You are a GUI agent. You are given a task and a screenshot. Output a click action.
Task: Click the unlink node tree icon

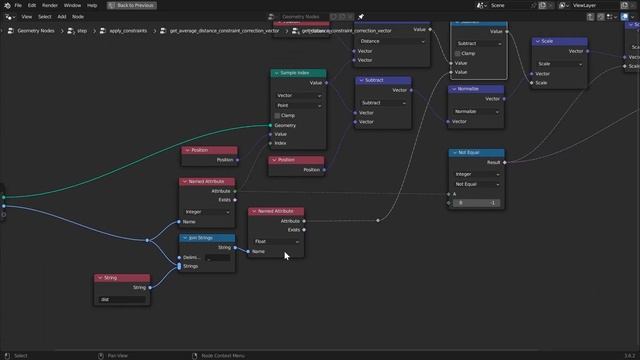[350, 17]
